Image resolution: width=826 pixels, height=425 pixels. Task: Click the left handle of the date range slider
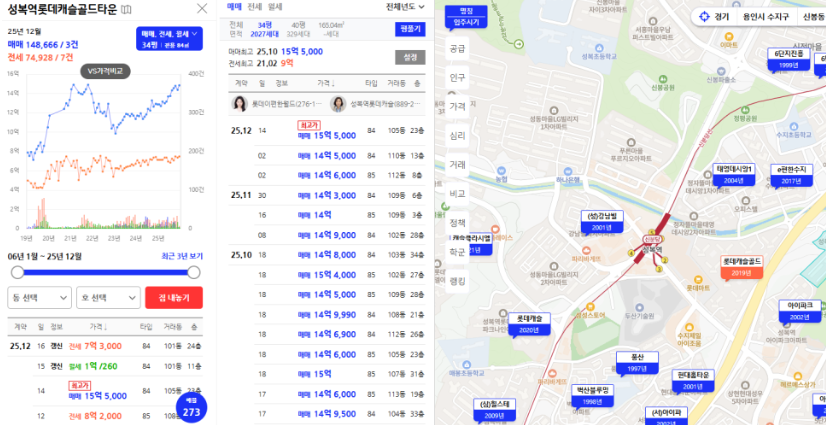click(x=18, y=272)
